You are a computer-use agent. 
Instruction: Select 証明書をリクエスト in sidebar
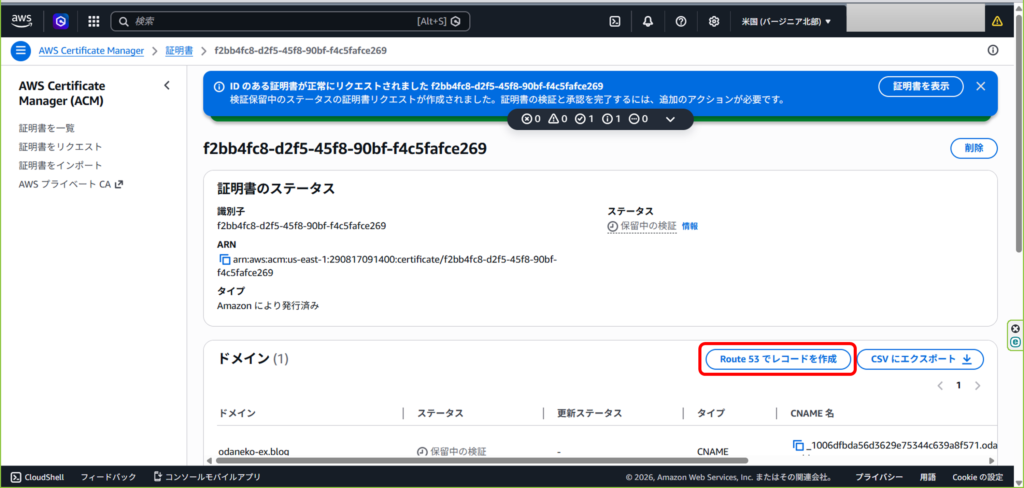coord(60,147)
